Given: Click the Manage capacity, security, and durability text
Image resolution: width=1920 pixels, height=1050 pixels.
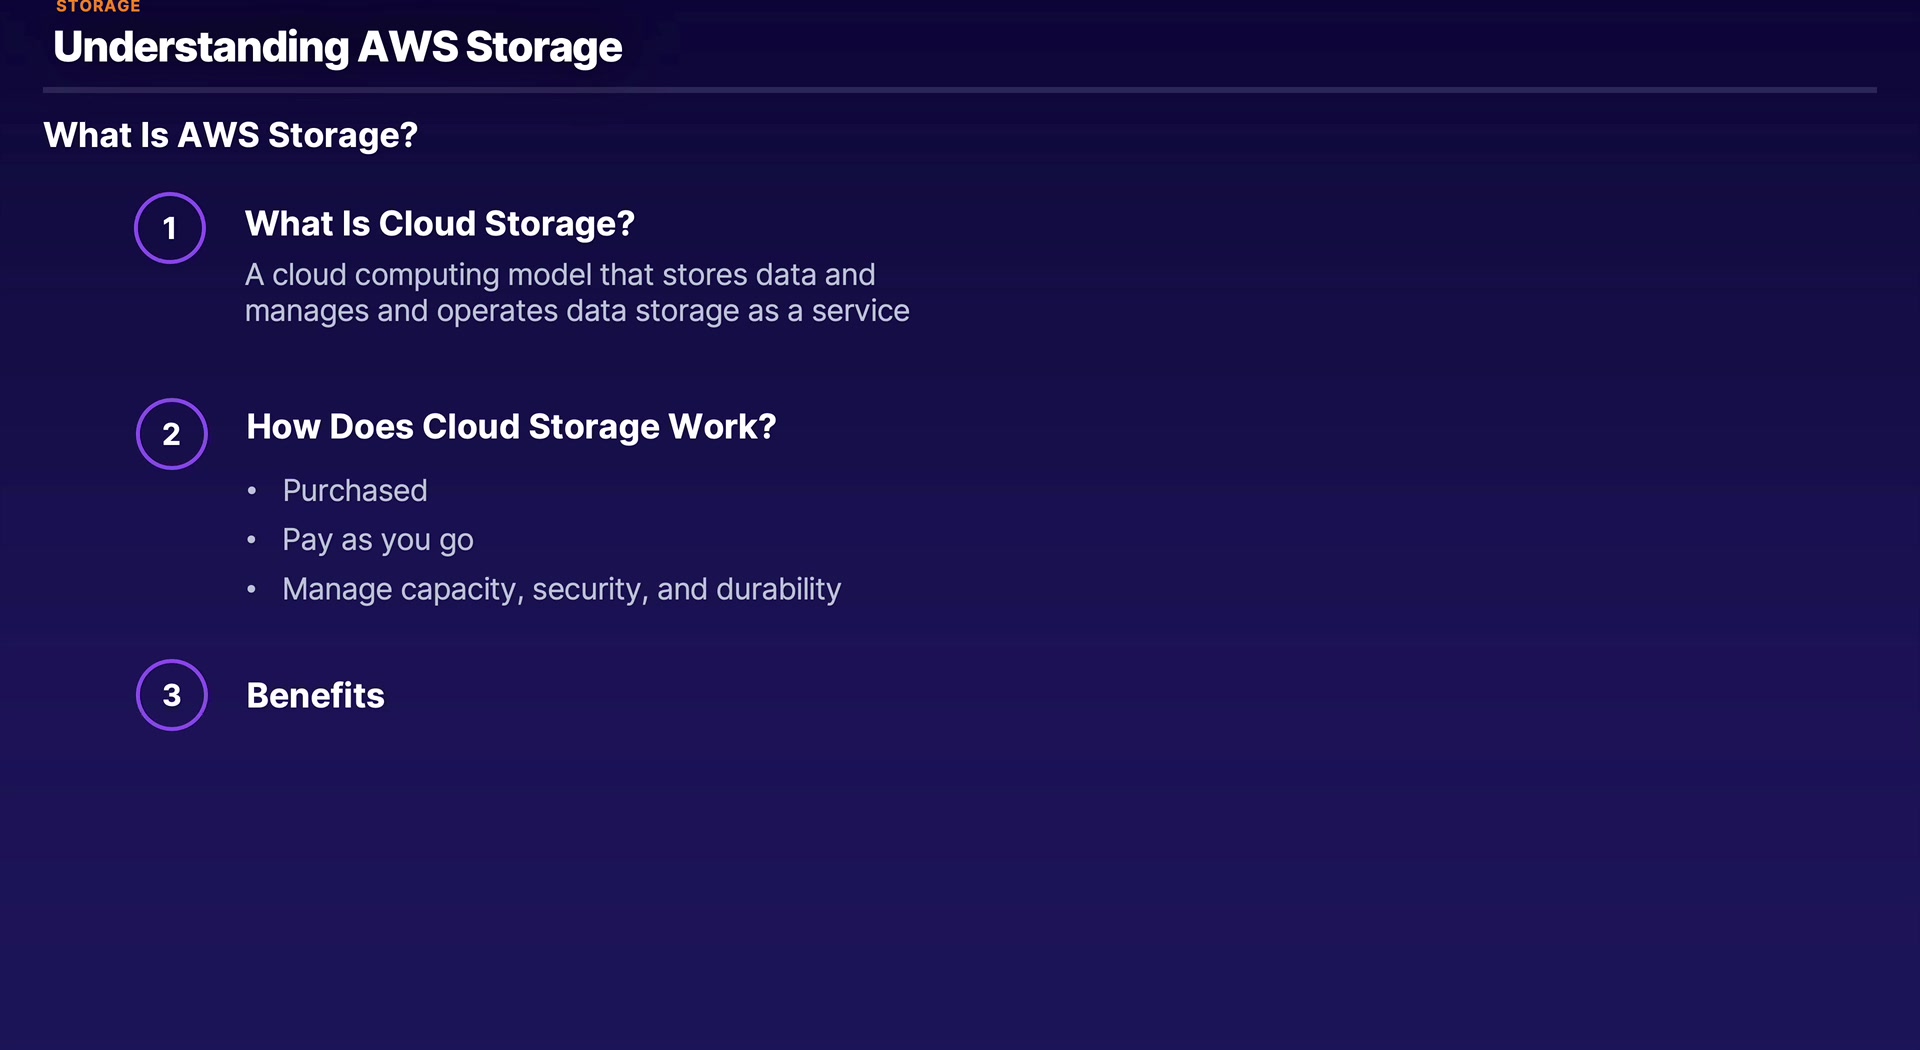Looking at the screenshot, I should [x=561, y=590].
